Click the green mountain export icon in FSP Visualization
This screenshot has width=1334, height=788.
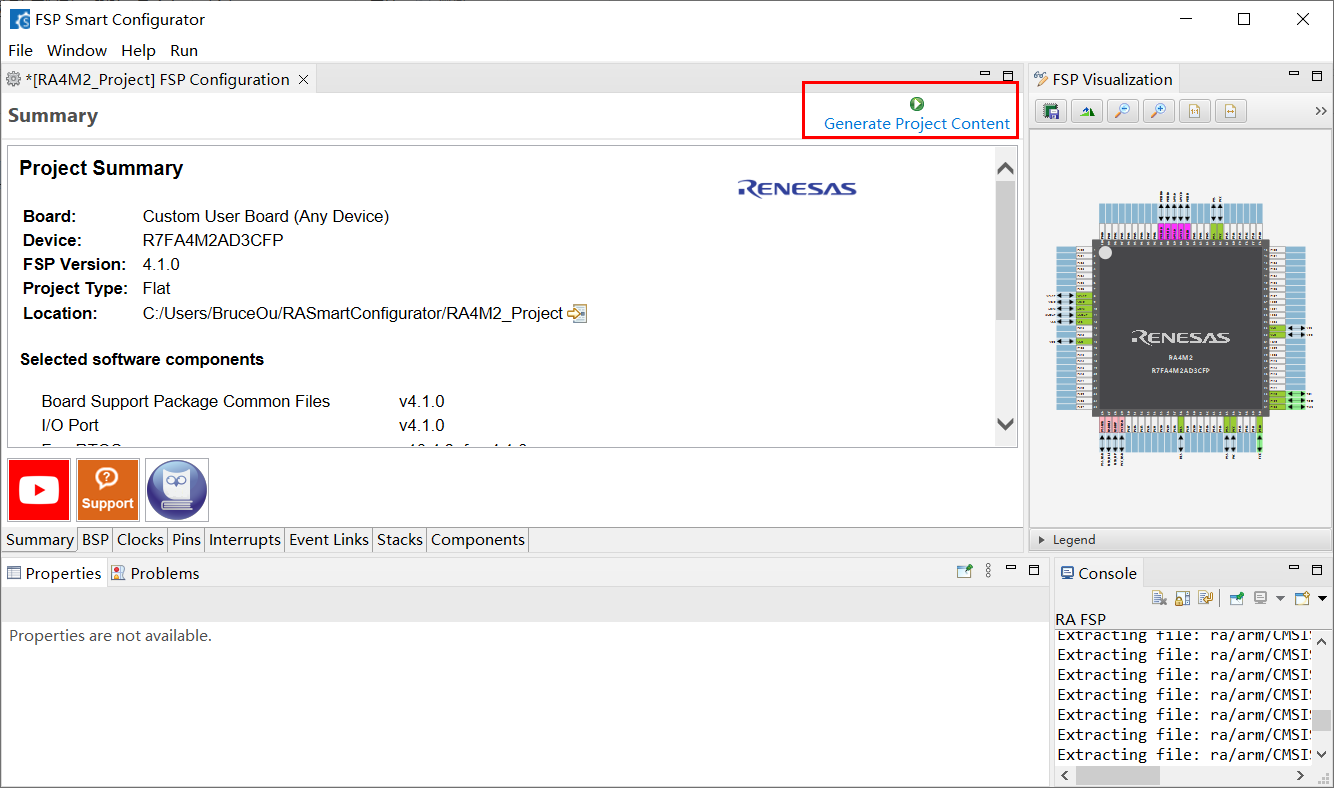[x=1087, y=111]
